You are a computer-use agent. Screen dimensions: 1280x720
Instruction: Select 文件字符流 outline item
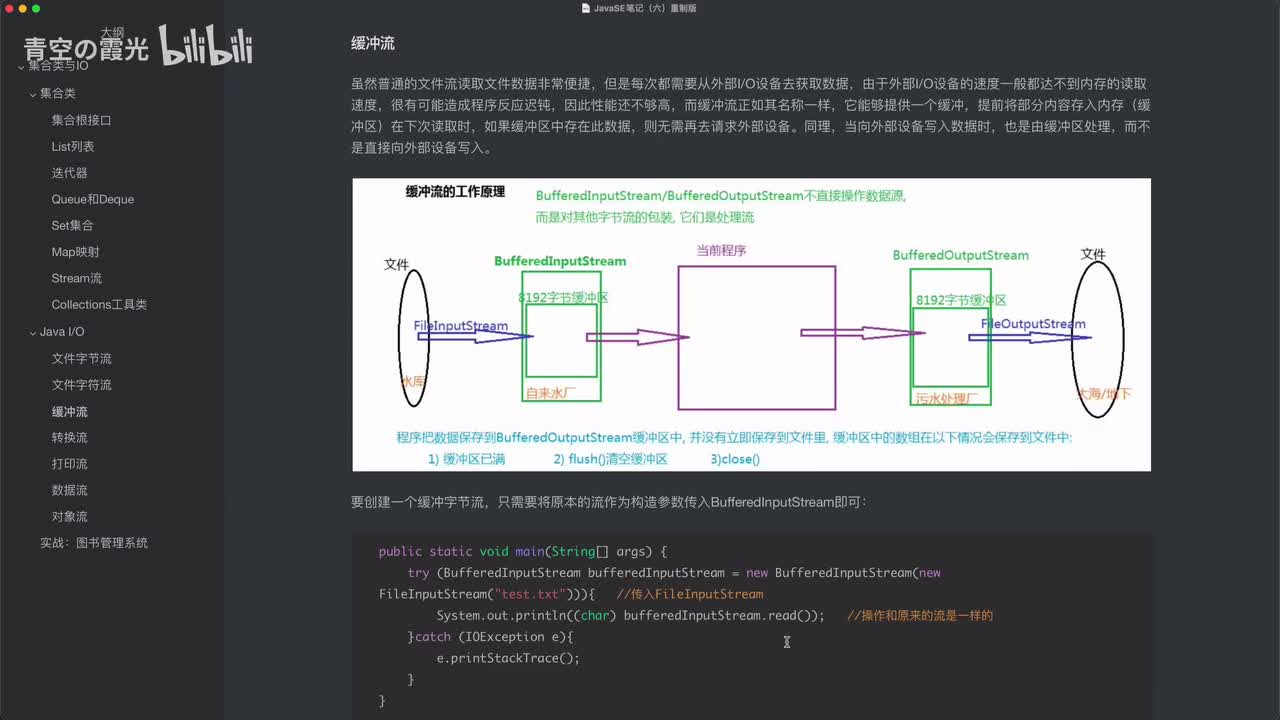click(82, 385)
